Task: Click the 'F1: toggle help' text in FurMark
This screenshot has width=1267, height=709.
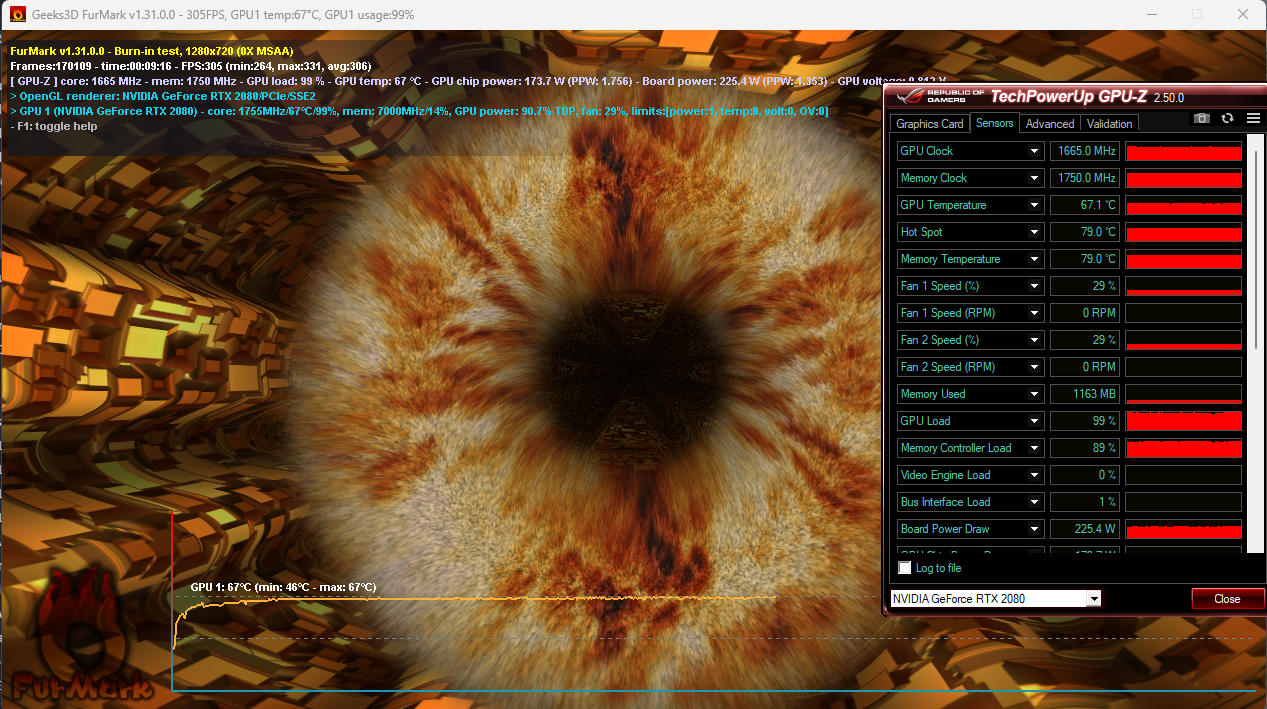Action: click(54, 127)
